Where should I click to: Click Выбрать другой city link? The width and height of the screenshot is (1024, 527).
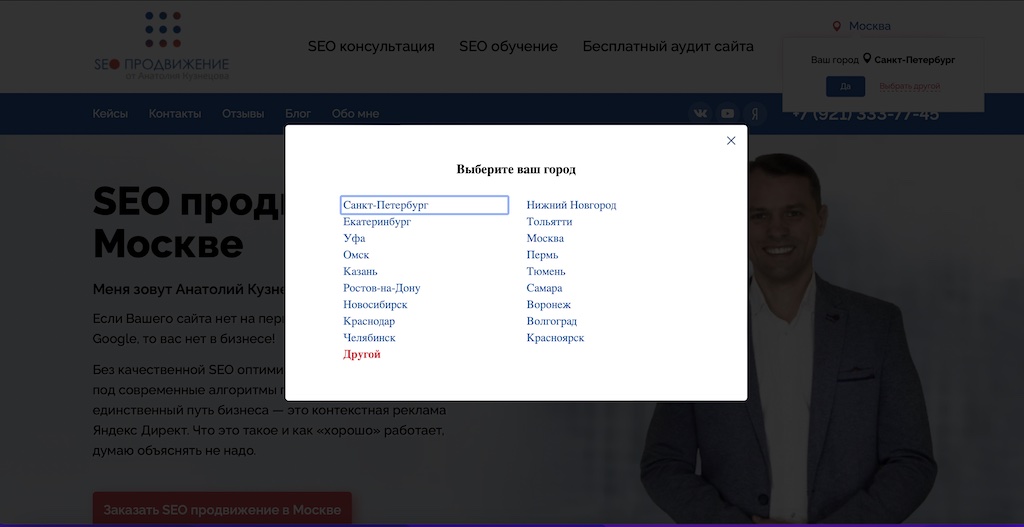pos(909,86)
